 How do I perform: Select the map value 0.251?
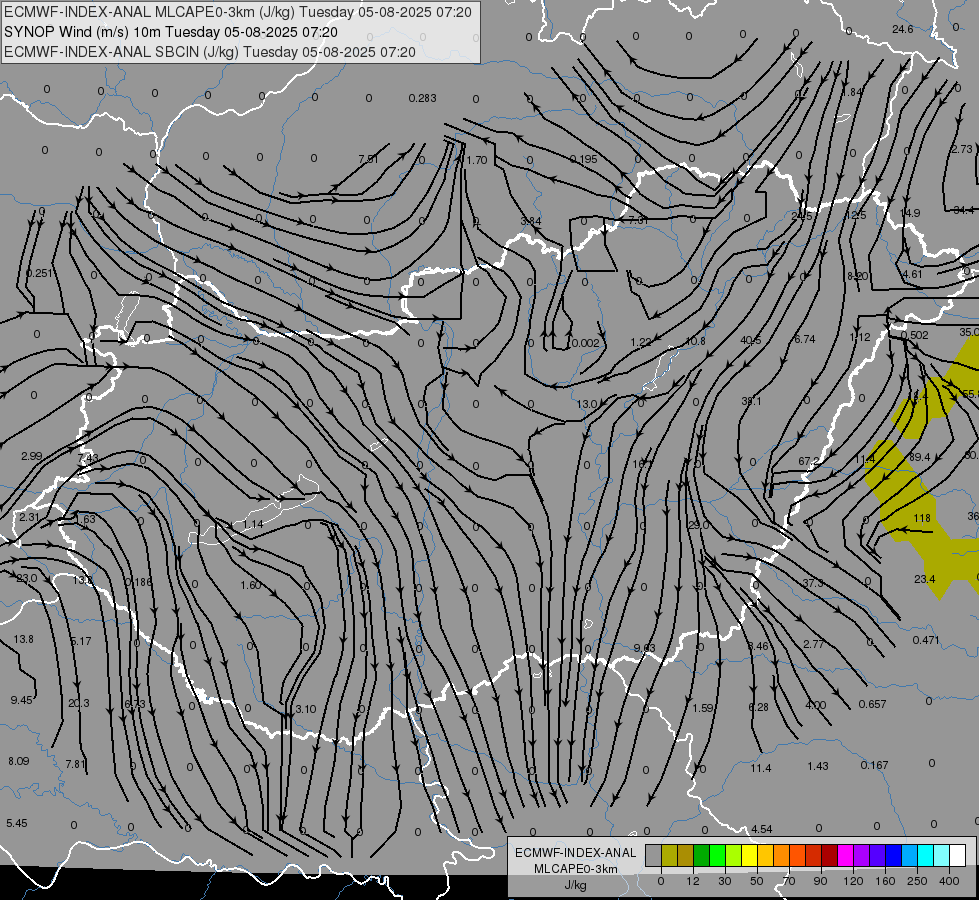(x=40, y=273)
